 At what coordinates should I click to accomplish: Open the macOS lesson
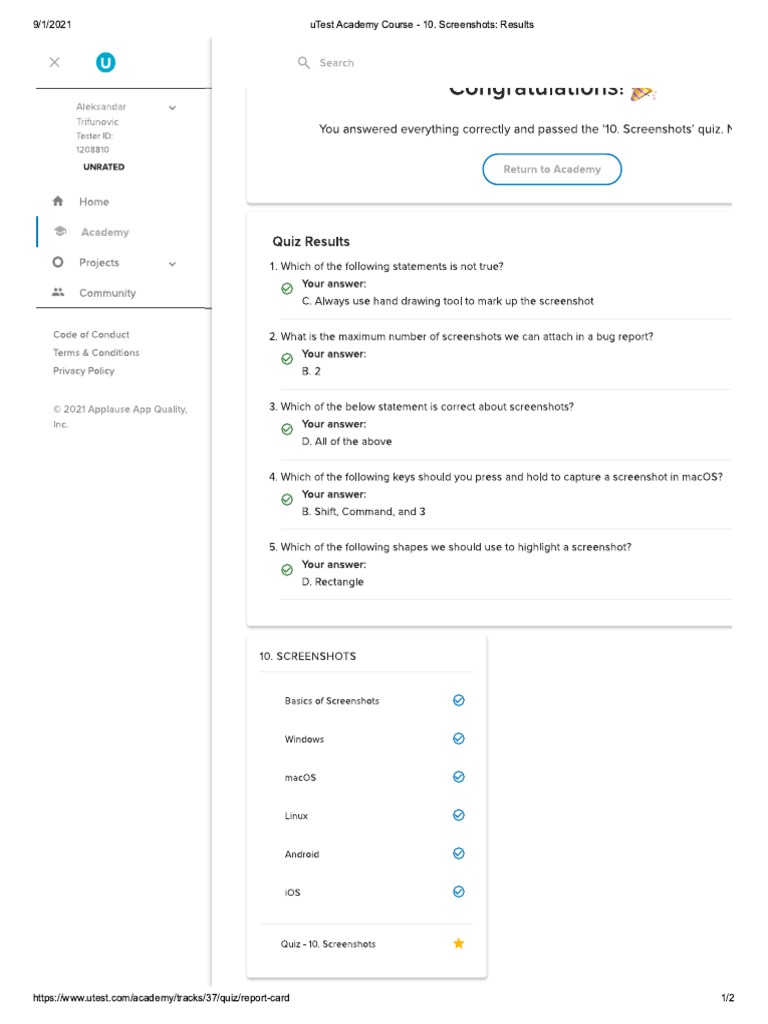[300, 777]
